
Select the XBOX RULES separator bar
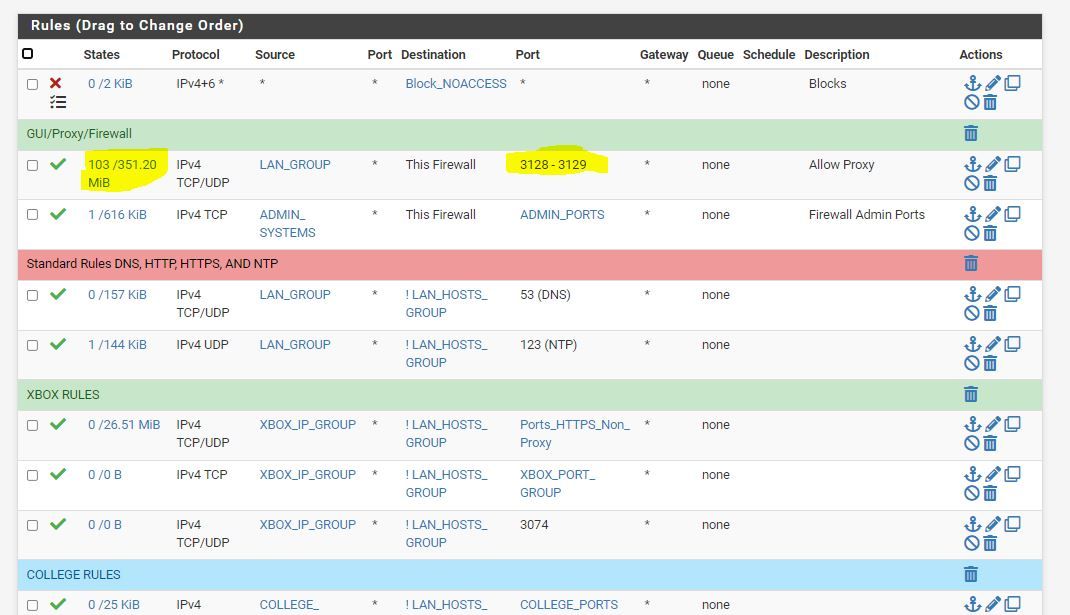click(x=530, y=395)
